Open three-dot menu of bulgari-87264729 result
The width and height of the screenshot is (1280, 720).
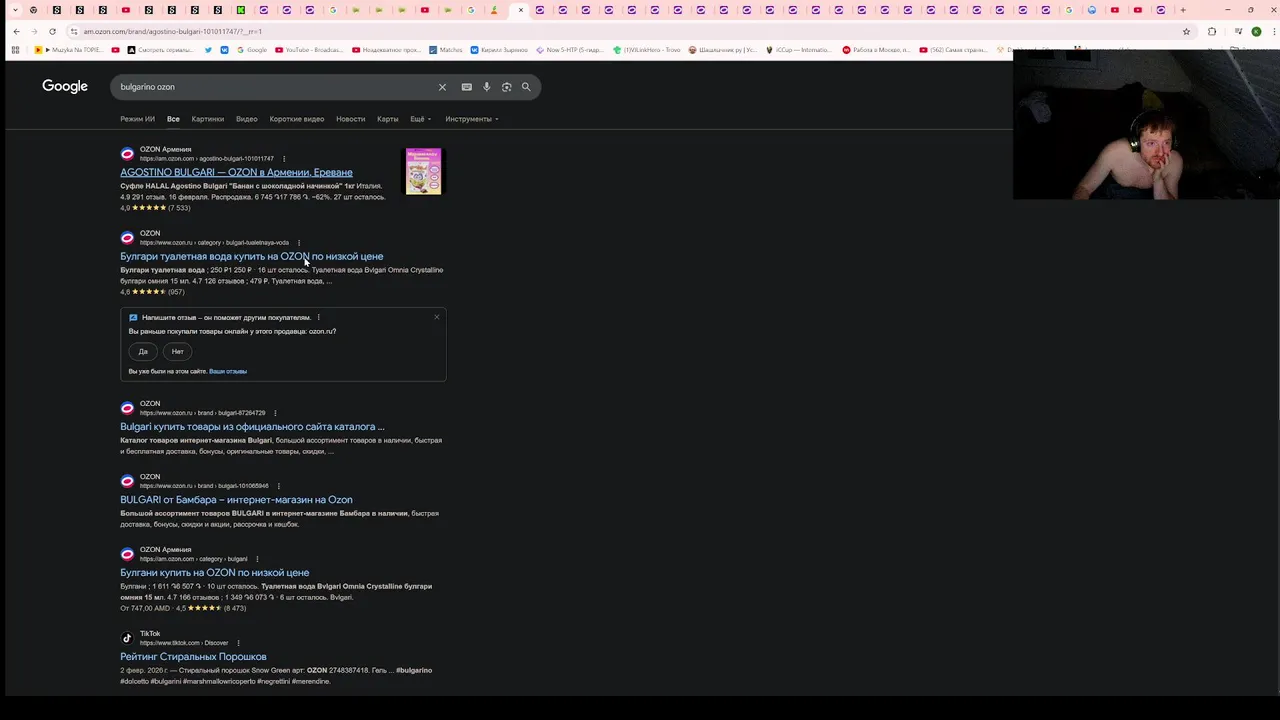275,412
